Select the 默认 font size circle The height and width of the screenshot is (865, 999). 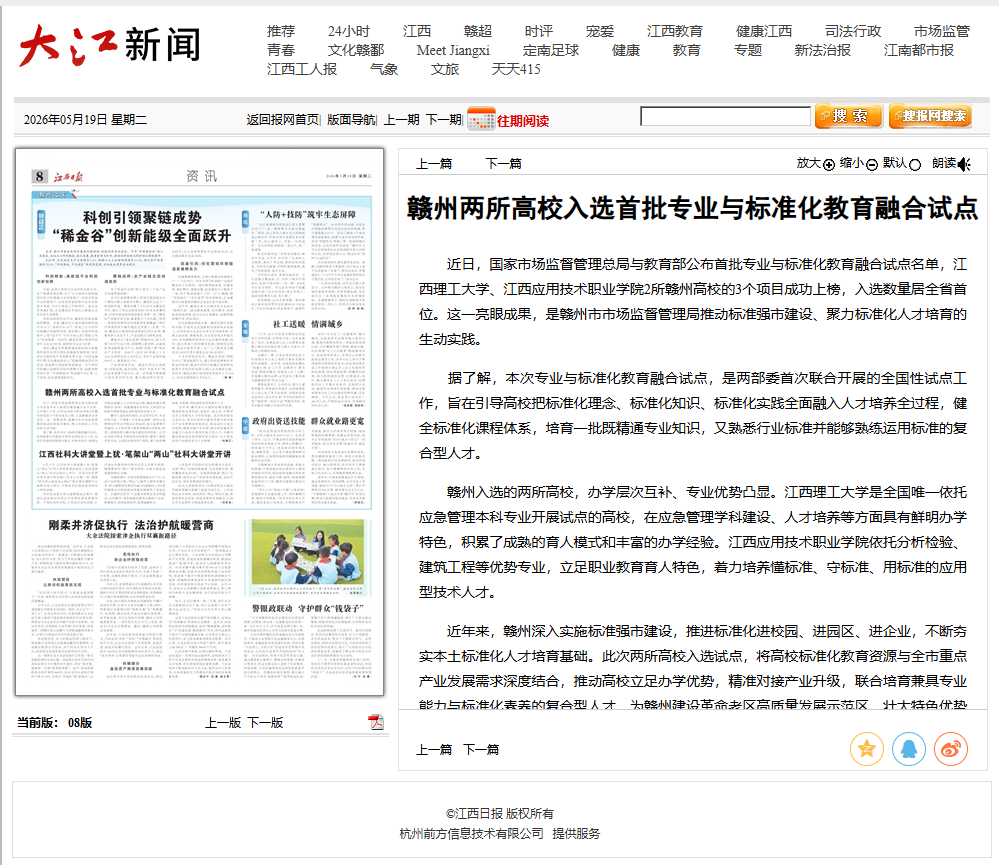[915, 165]
